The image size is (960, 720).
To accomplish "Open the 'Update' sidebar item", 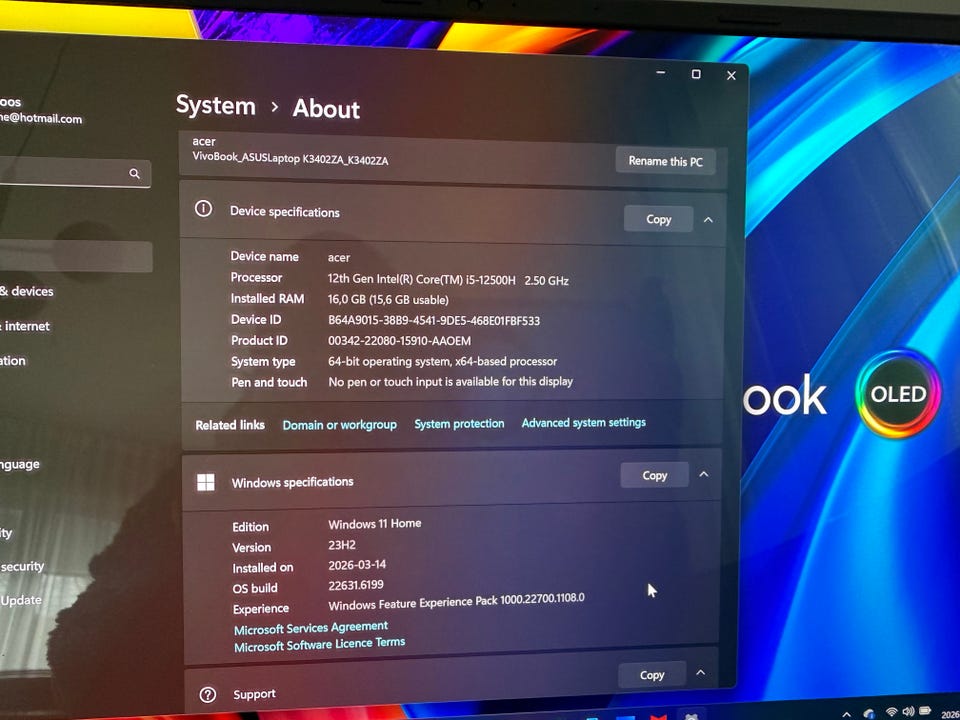I will pyautogui.click(x=21, y=600).
